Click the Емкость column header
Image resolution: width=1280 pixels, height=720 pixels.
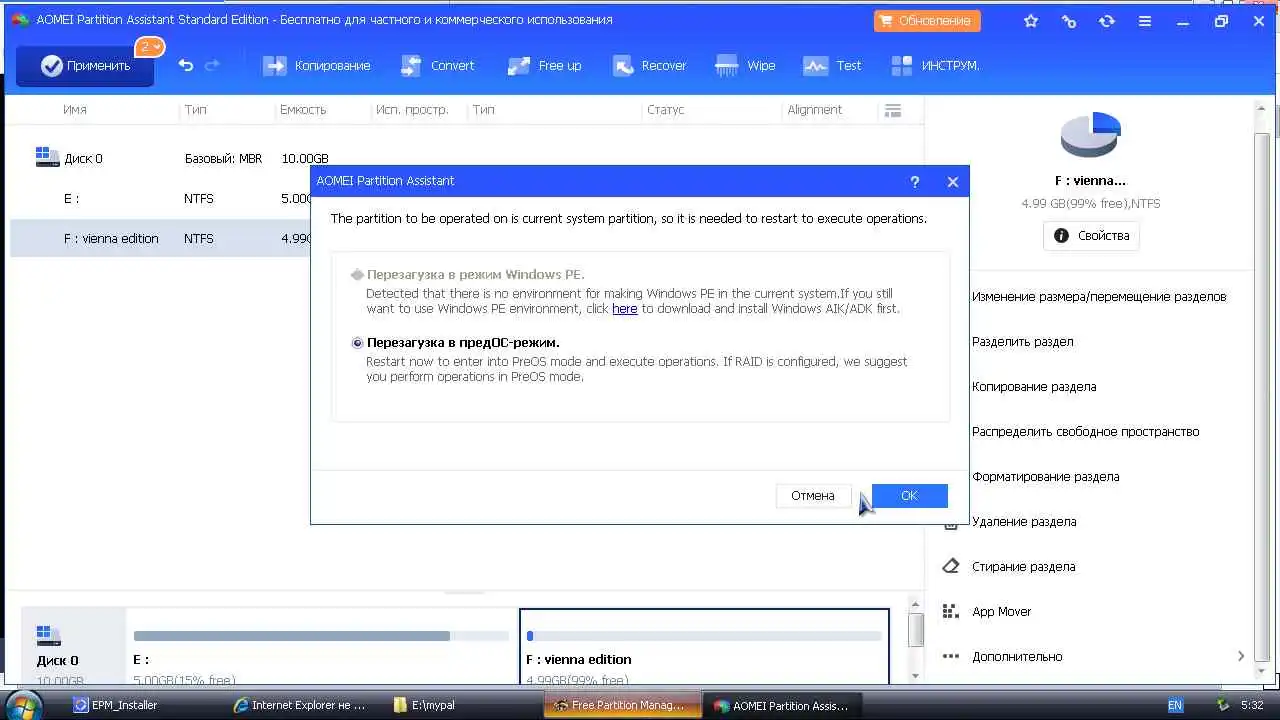(303, 110)
